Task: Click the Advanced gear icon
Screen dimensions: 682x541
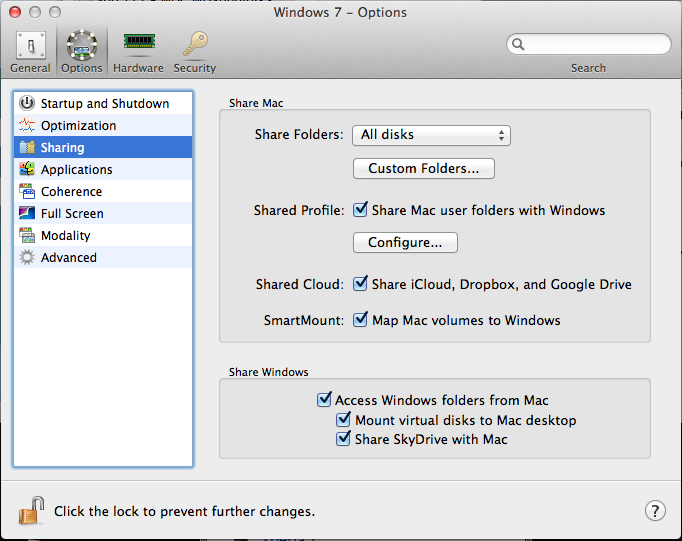Action: coord(27,257)
